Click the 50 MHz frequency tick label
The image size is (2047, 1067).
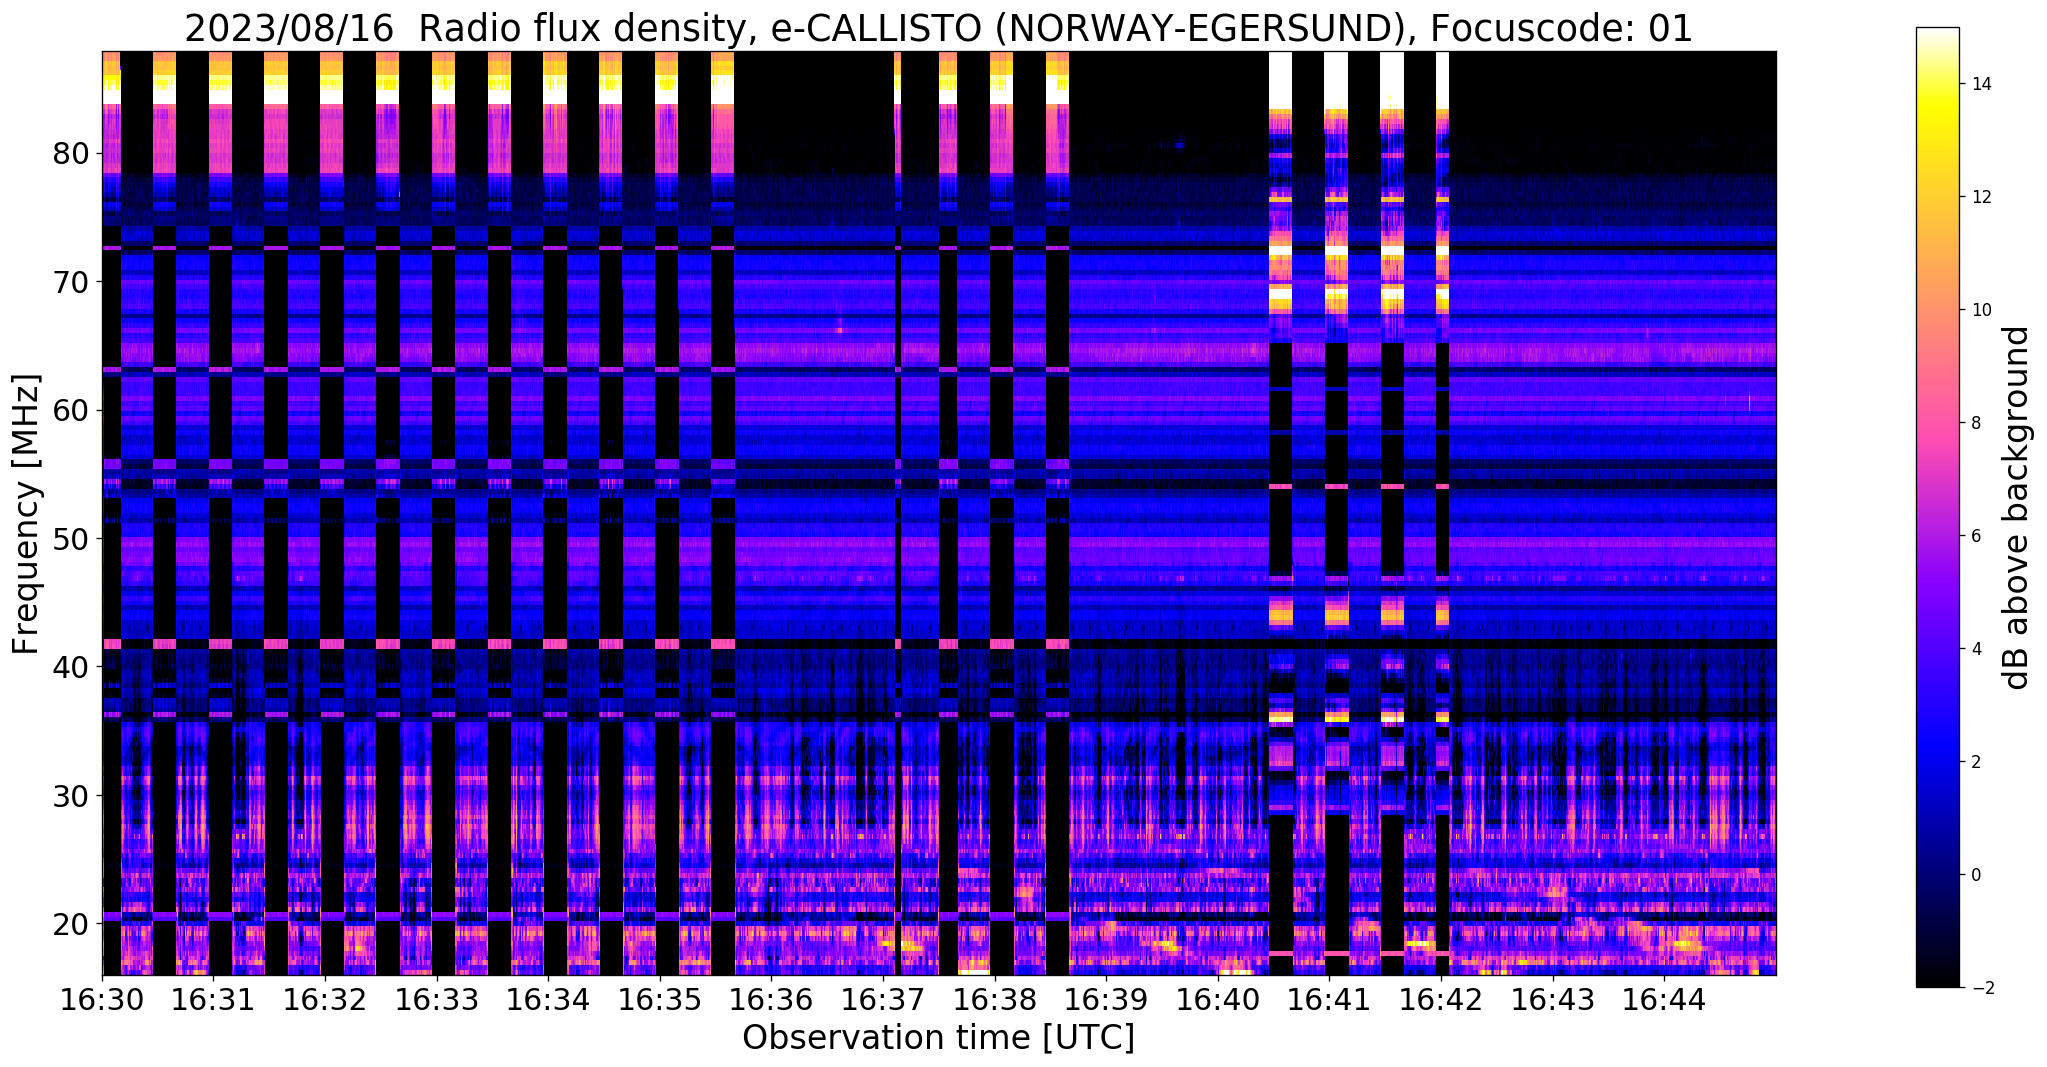pos(72,538)
